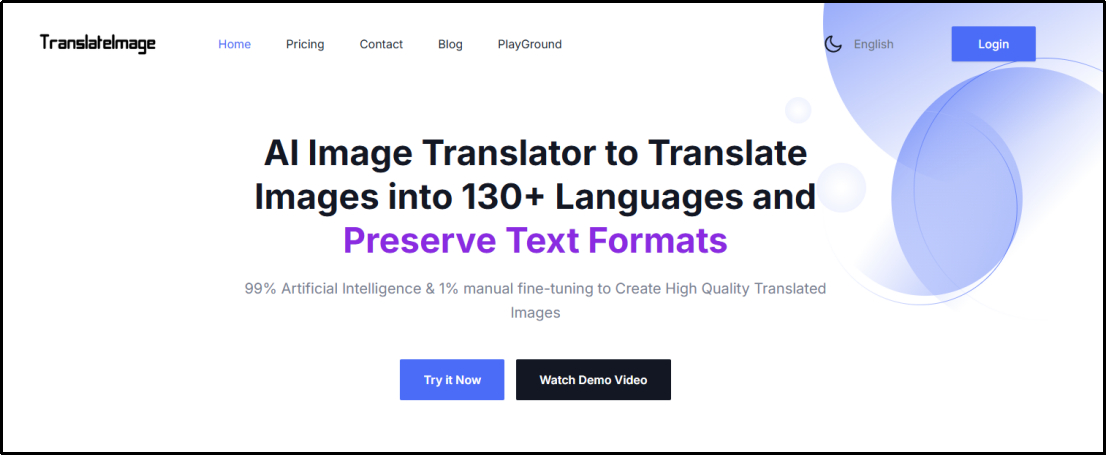
Task: Toggle dark mode with the moon icon
Action: point(833,44)
